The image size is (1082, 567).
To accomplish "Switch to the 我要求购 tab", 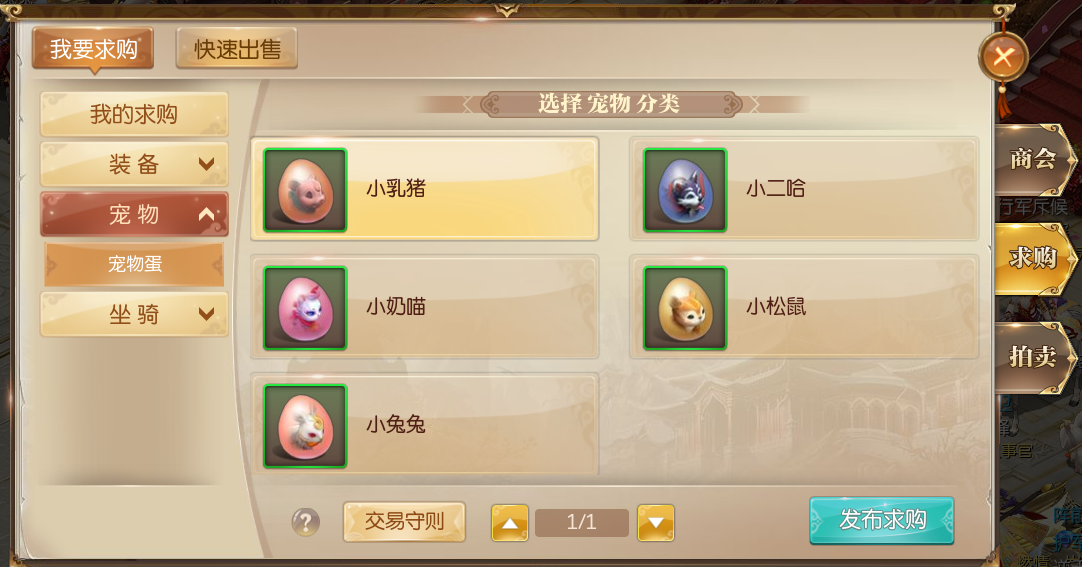I will click(x=93, y=48).
